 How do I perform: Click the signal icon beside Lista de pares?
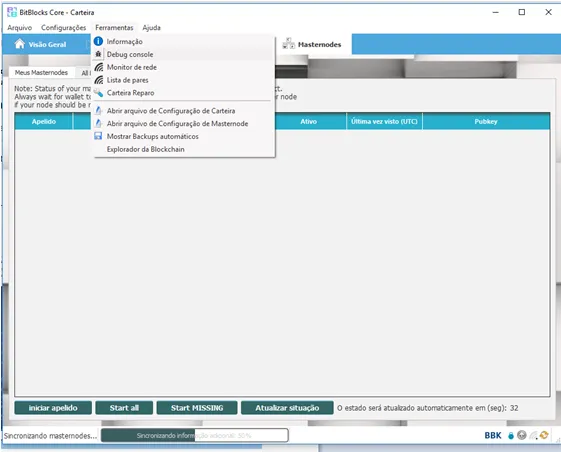pos(98,80)
